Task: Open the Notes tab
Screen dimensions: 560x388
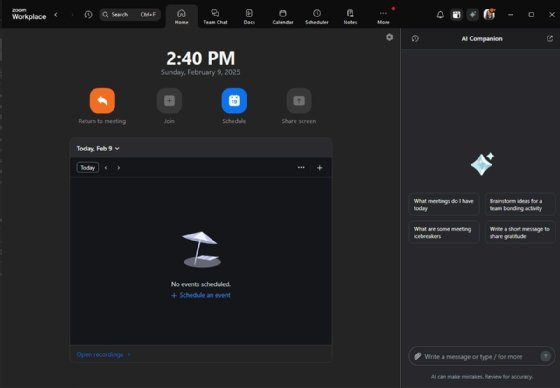Action: tap(350, 16)
